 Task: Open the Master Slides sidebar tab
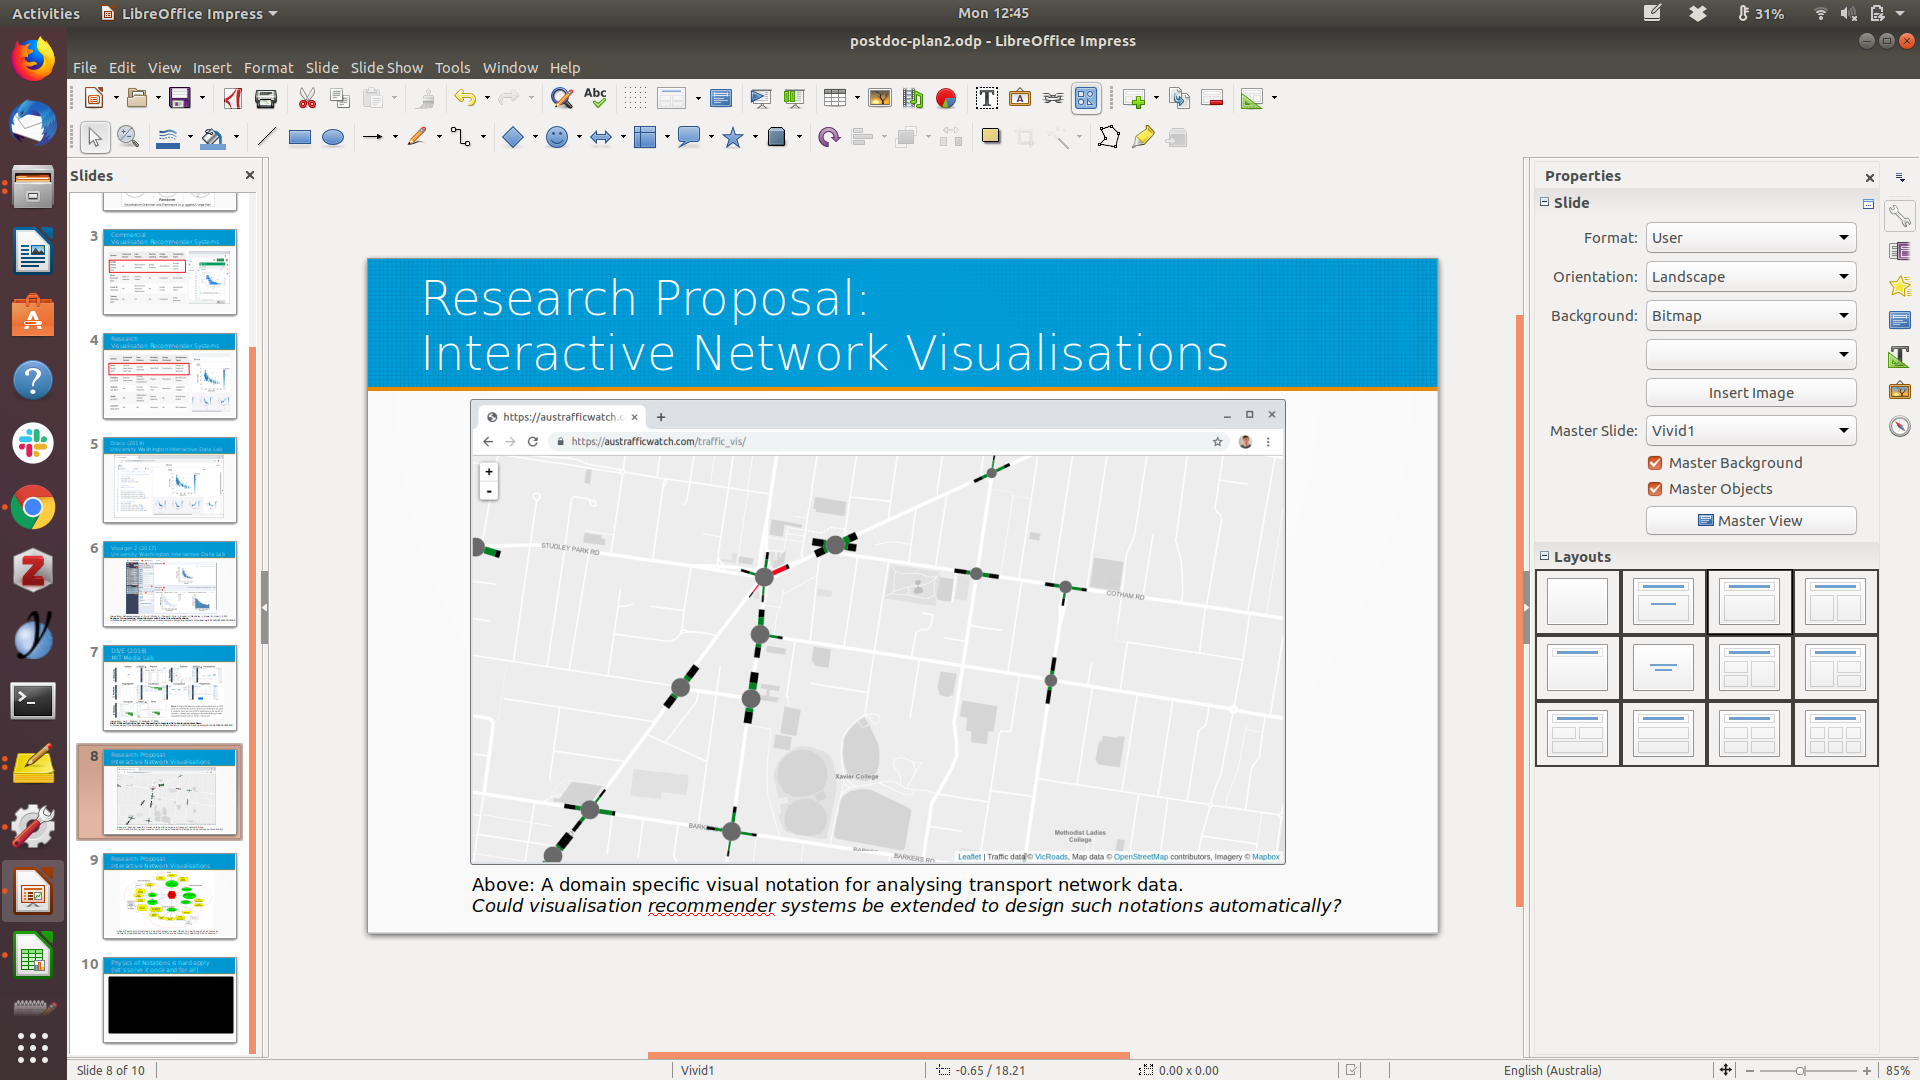point(1900,320)
